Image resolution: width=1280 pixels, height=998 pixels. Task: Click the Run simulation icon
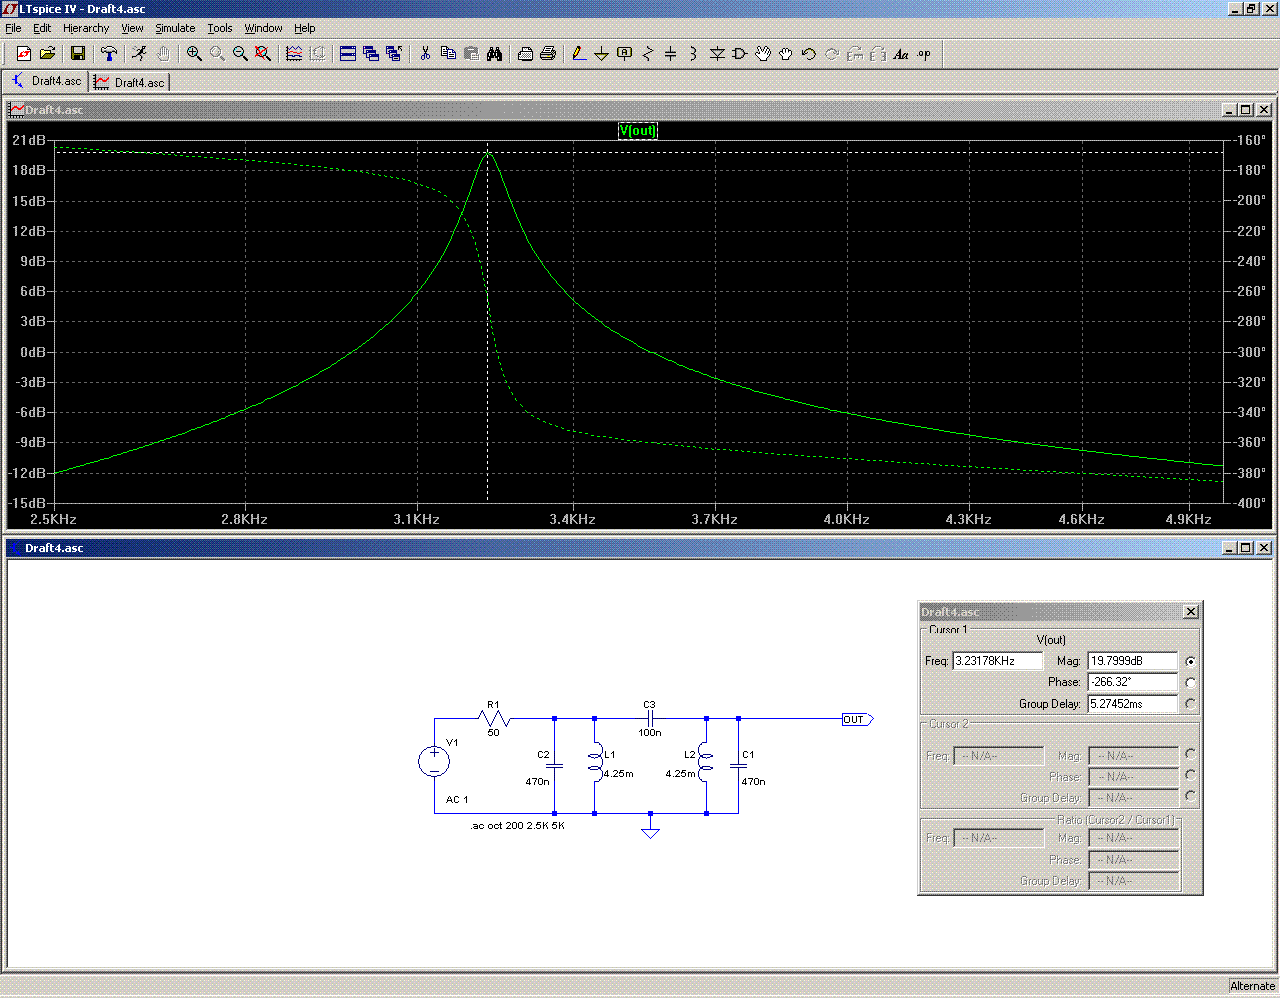[139, 54]
